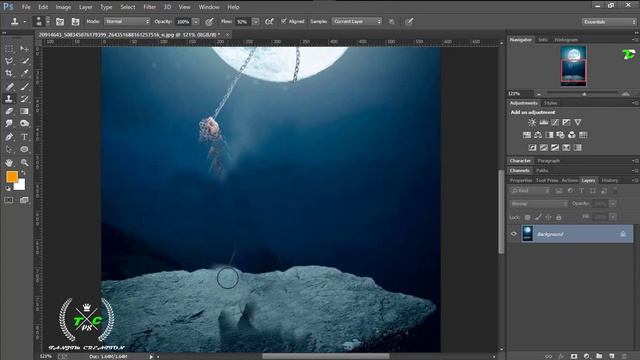Open the Opacity slider arrow in options bar
Screen dimensions: 640x360
click(x=196, y=22)
